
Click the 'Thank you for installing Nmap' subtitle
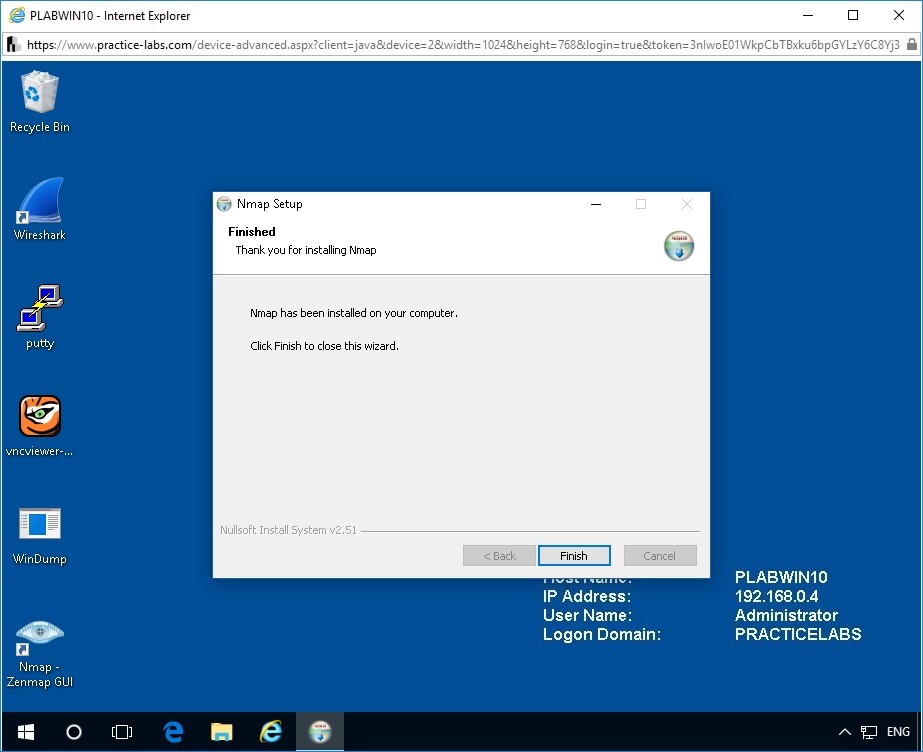tap(306, 250)
